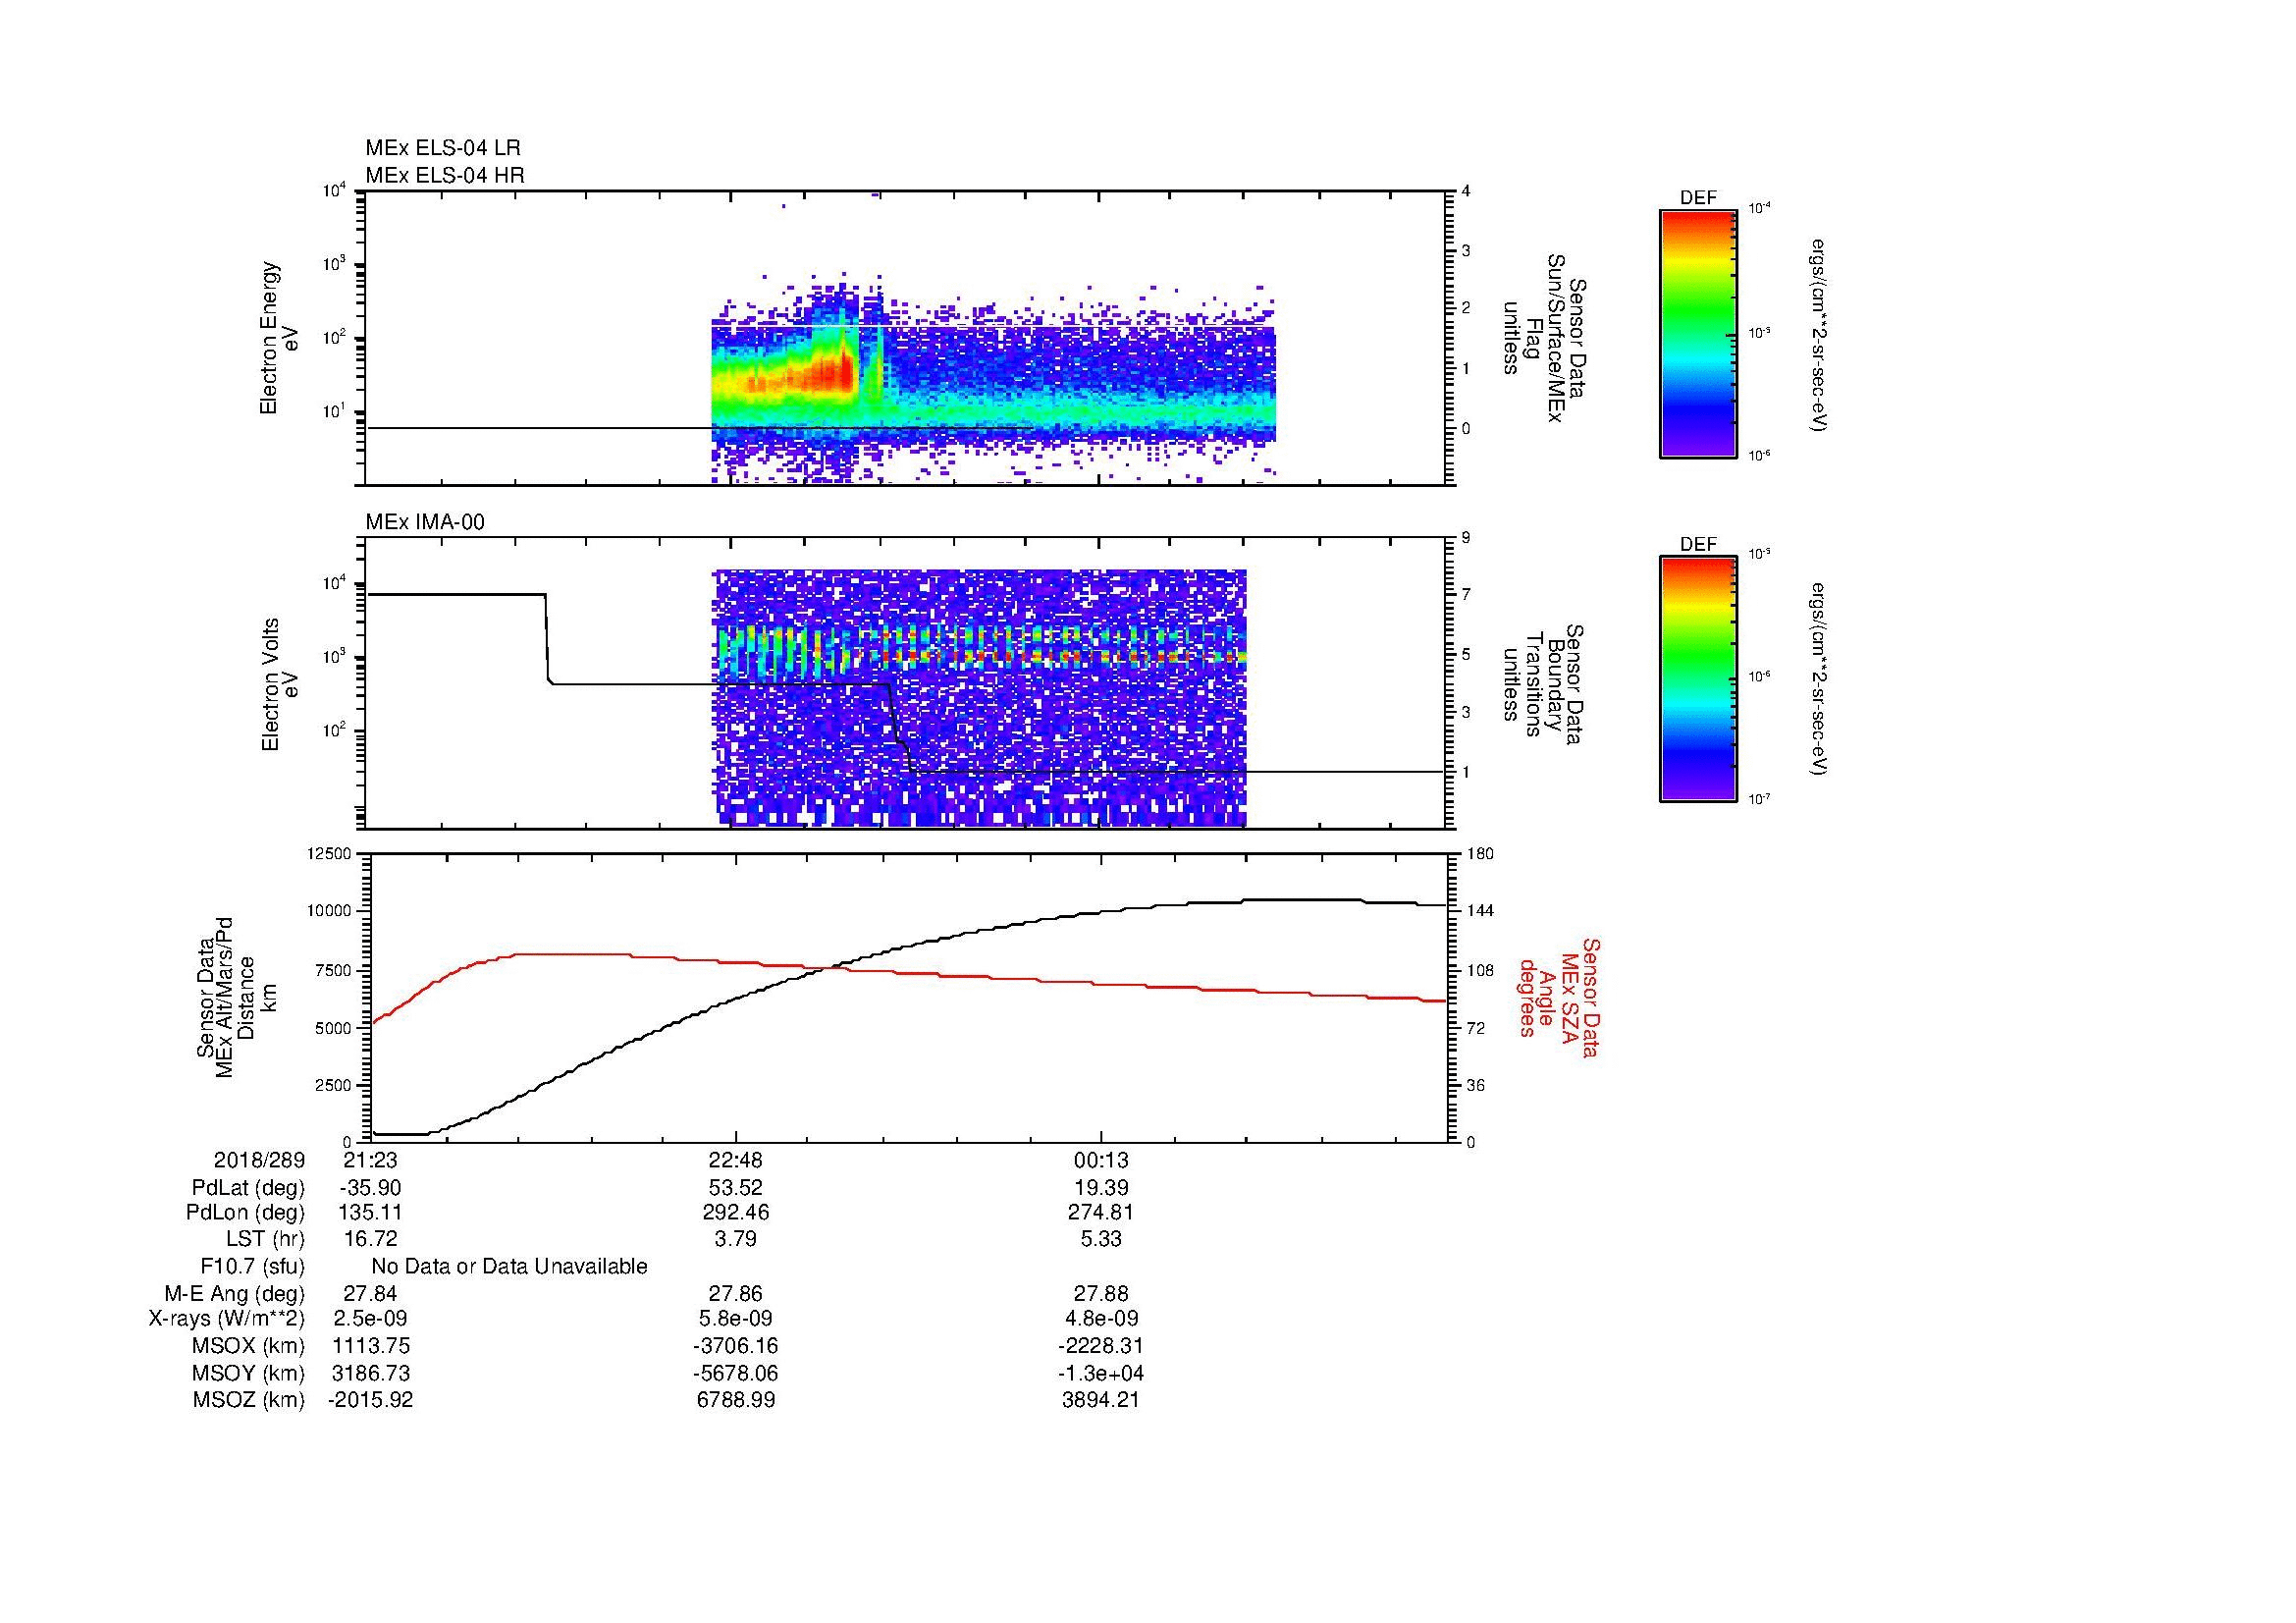Click the 21:23 time tick label
2296x1623 pixels.
click(370, 1161)
